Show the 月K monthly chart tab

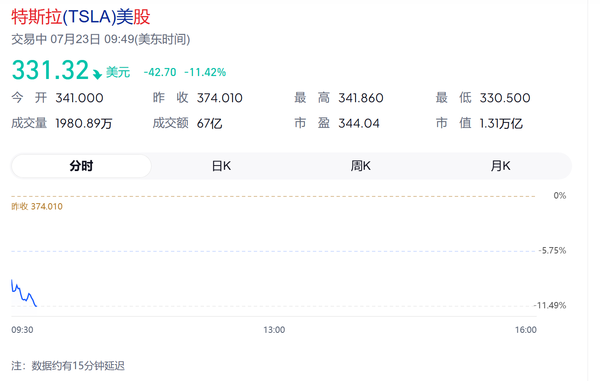[501, 166]
